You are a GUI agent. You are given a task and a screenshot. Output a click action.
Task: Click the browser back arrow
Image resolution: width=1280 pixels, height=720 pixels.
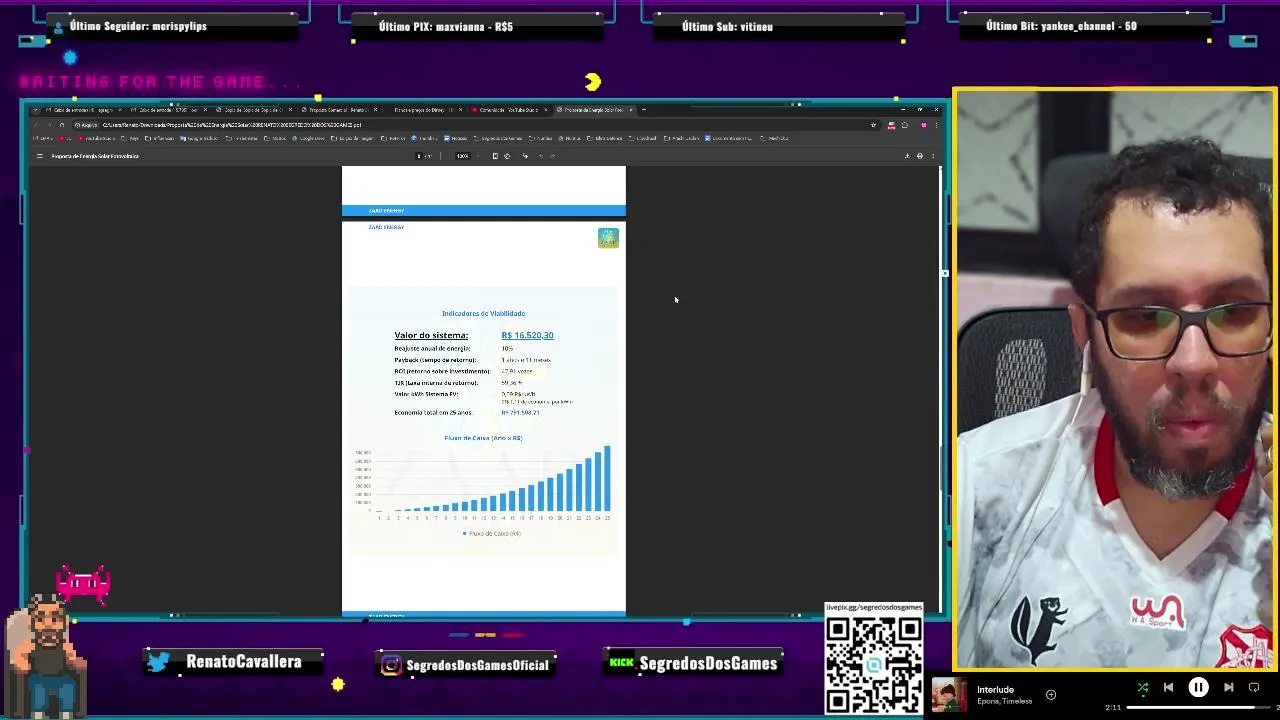pos(35,125)
